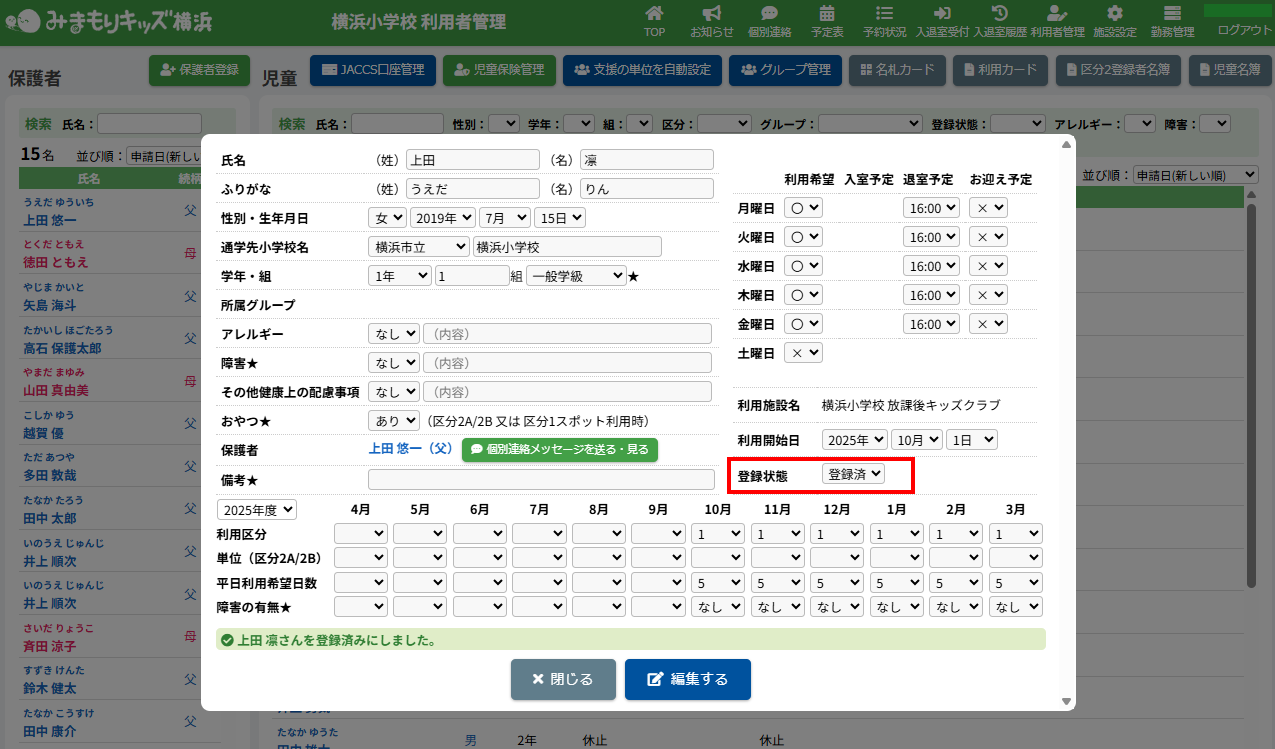
Task: Expand the おやつ dropdown
Action: (x=393, y=421)
